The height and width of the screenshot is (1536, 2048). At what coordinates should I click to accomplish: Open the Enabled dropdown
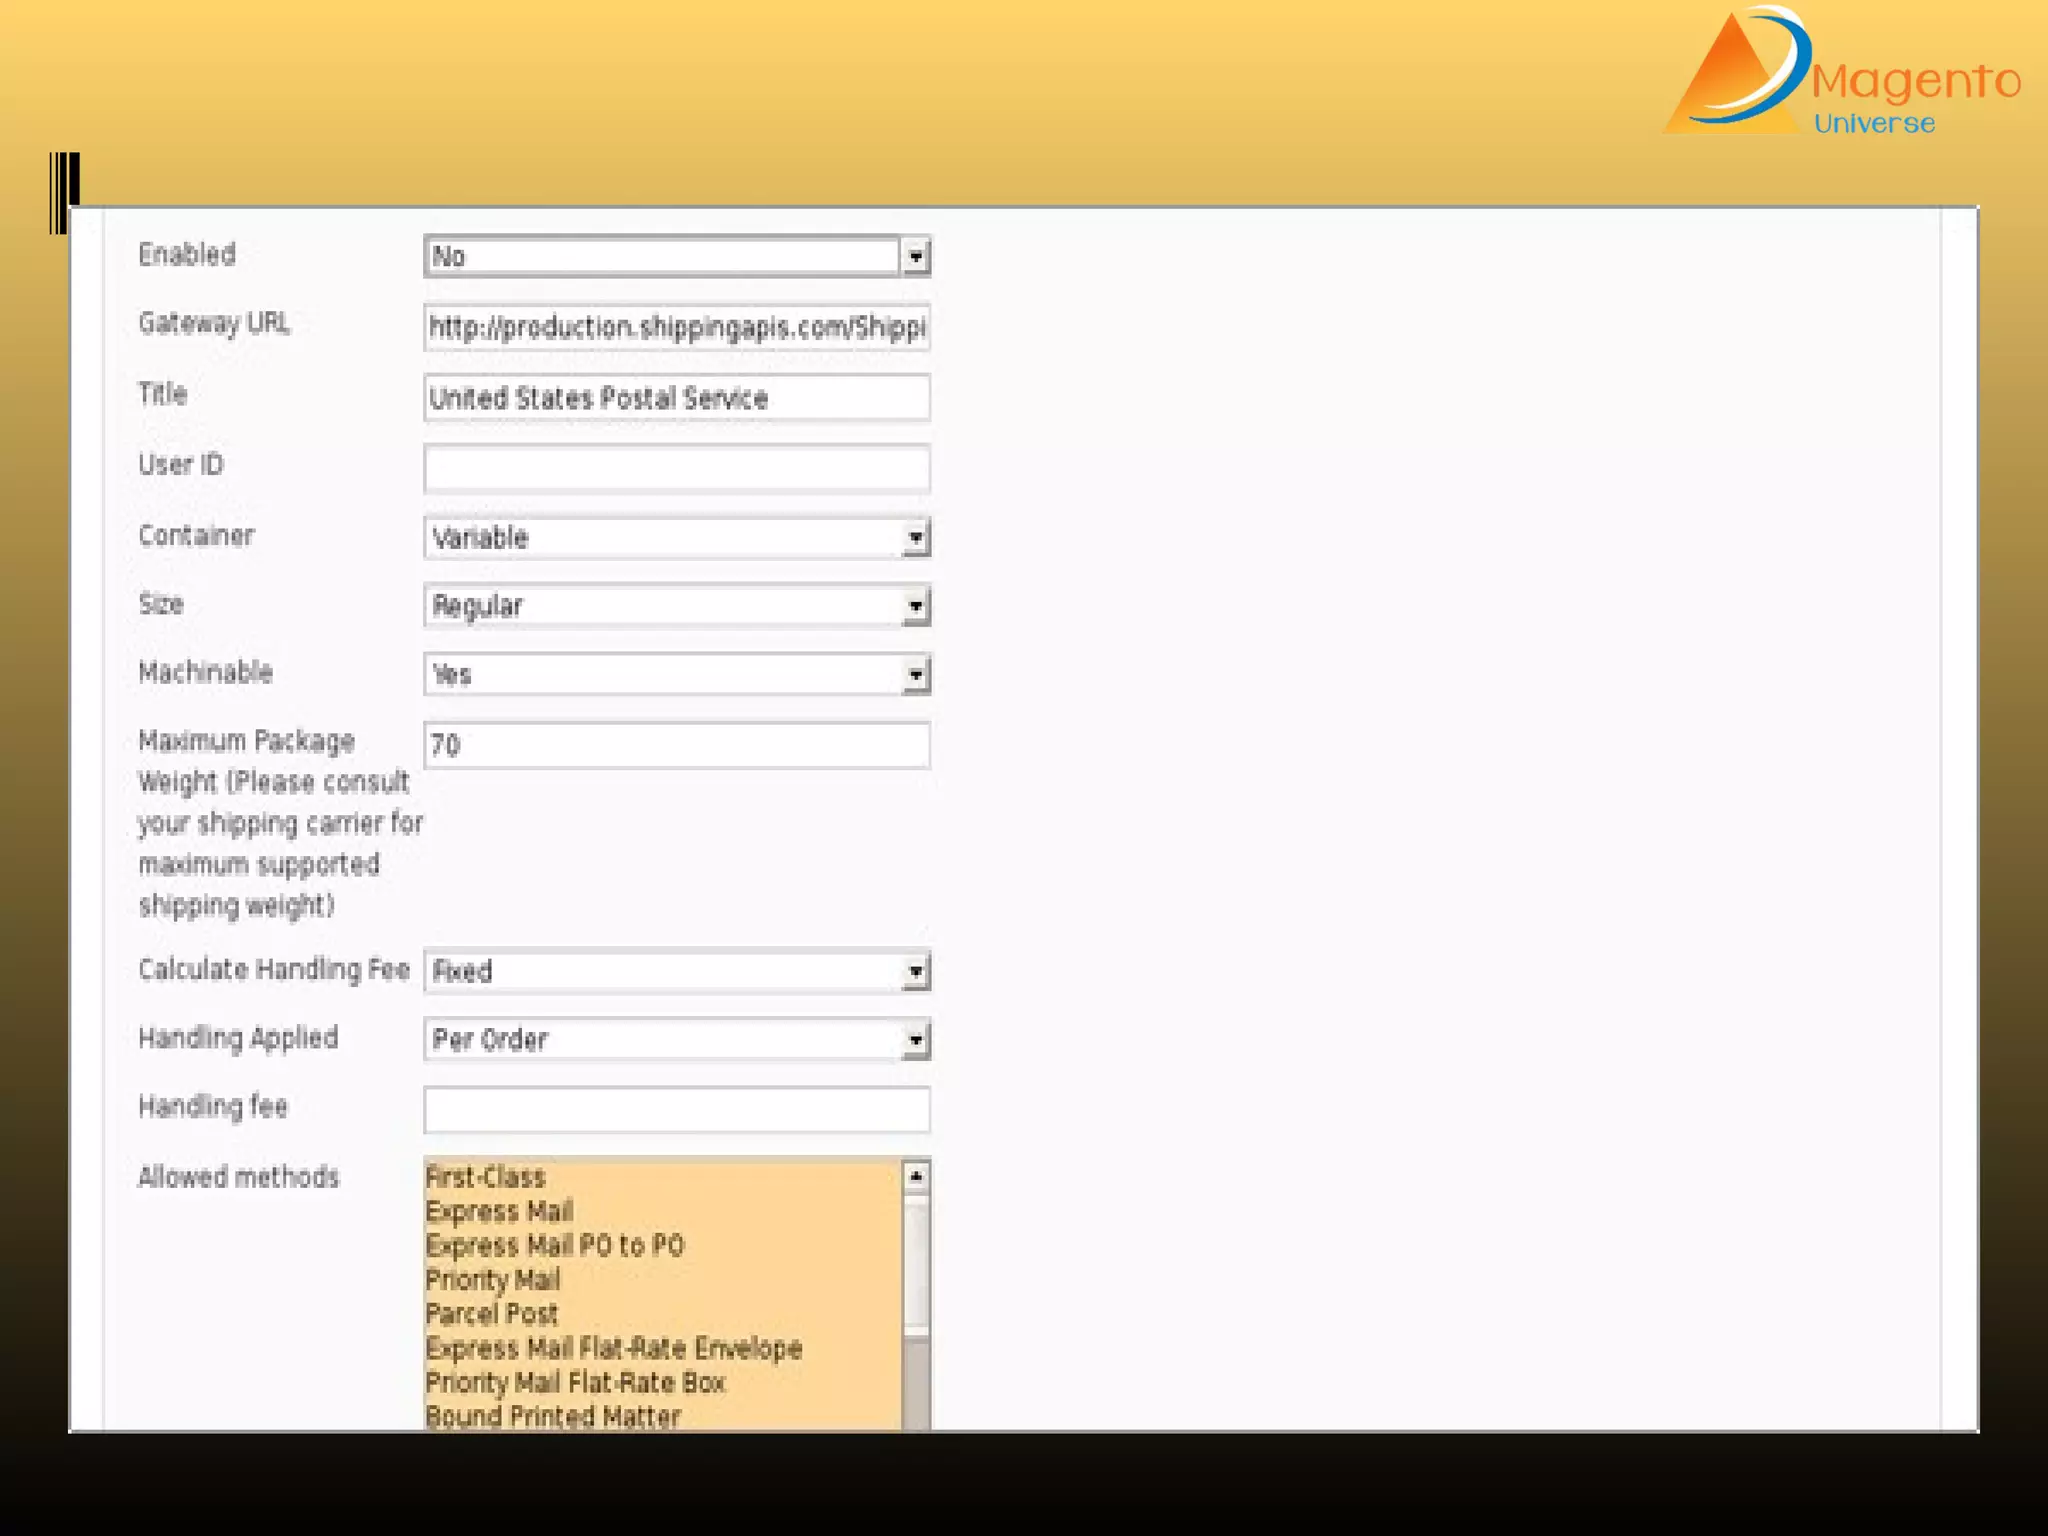676,257
